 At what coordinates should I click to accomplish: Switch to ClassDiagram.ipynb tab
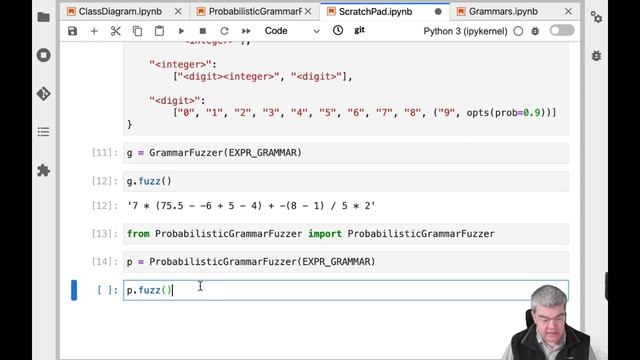(x=120, y=11)
